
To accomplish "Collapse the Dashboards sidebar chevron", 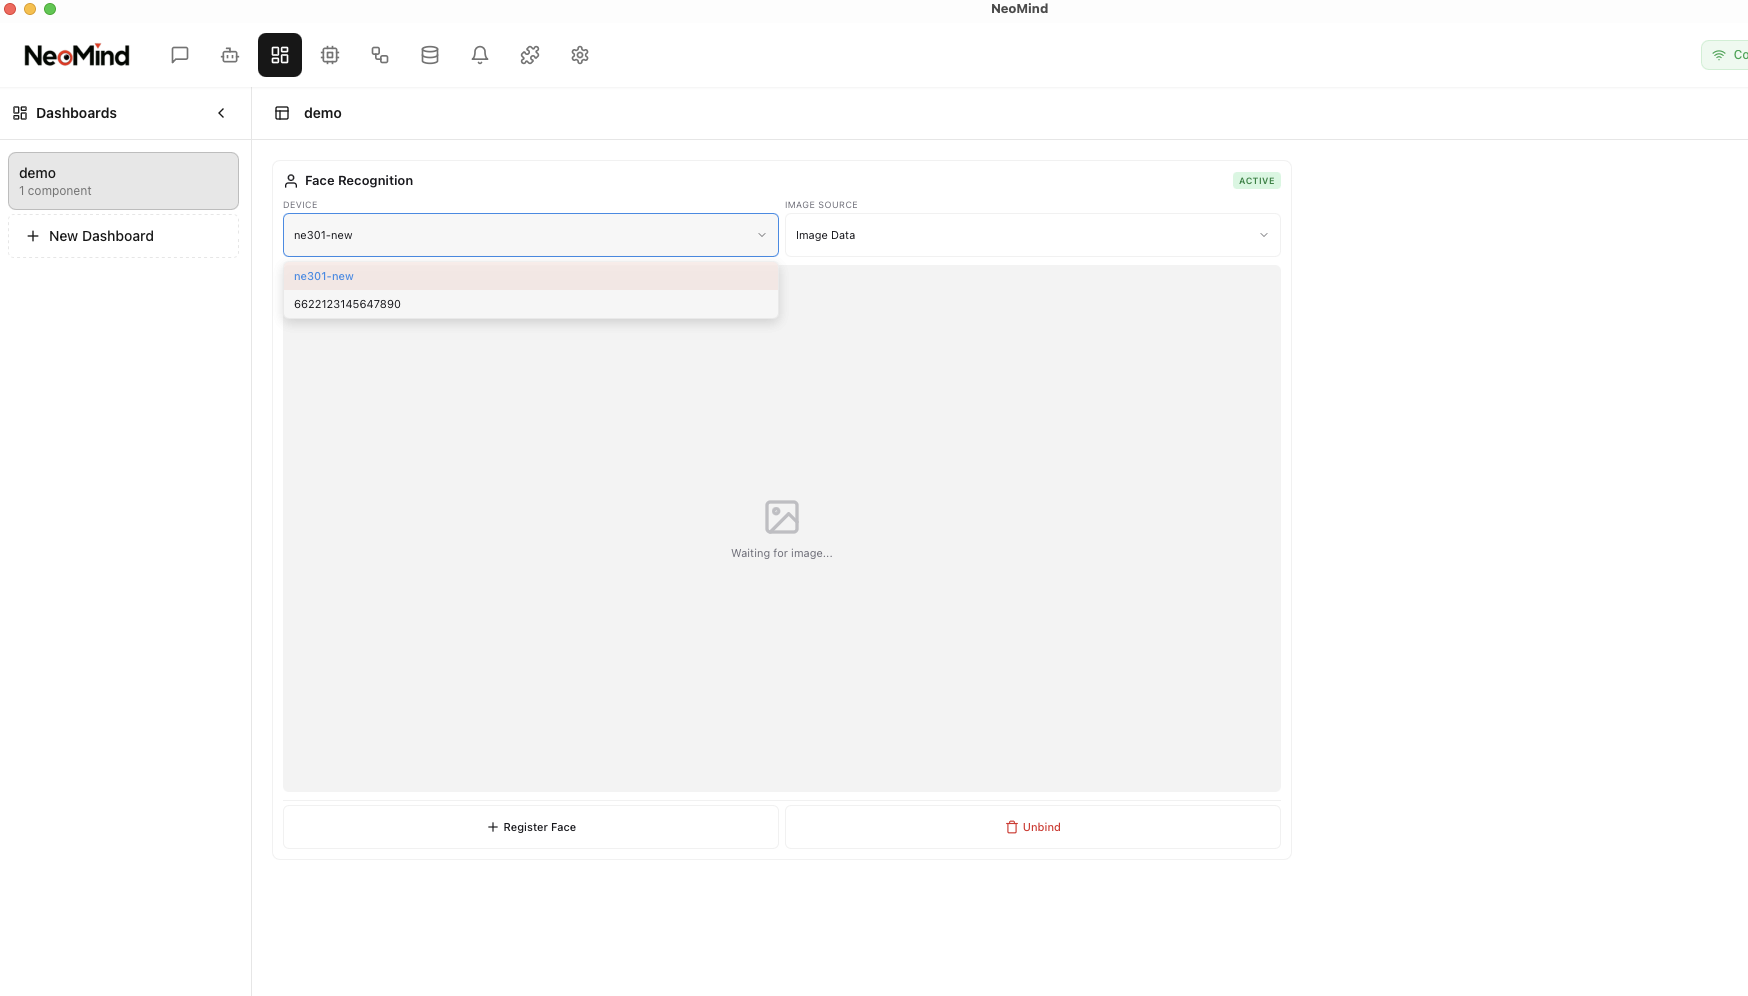I will [x=221, y=113].
